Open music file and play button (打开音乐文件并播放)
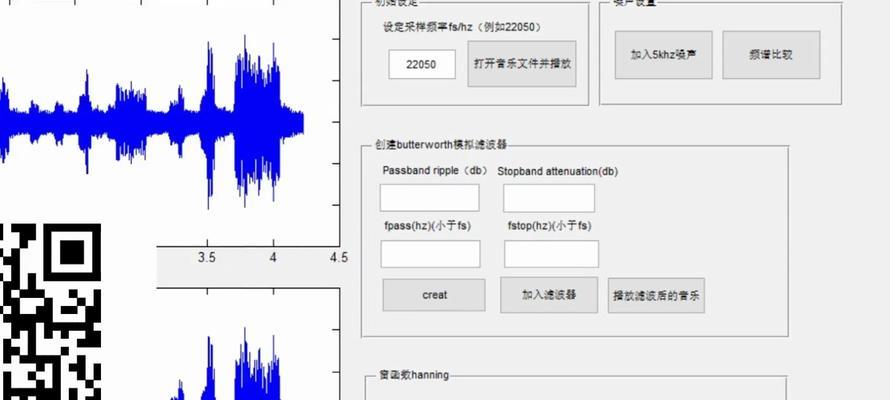 (x=522, y=64)
